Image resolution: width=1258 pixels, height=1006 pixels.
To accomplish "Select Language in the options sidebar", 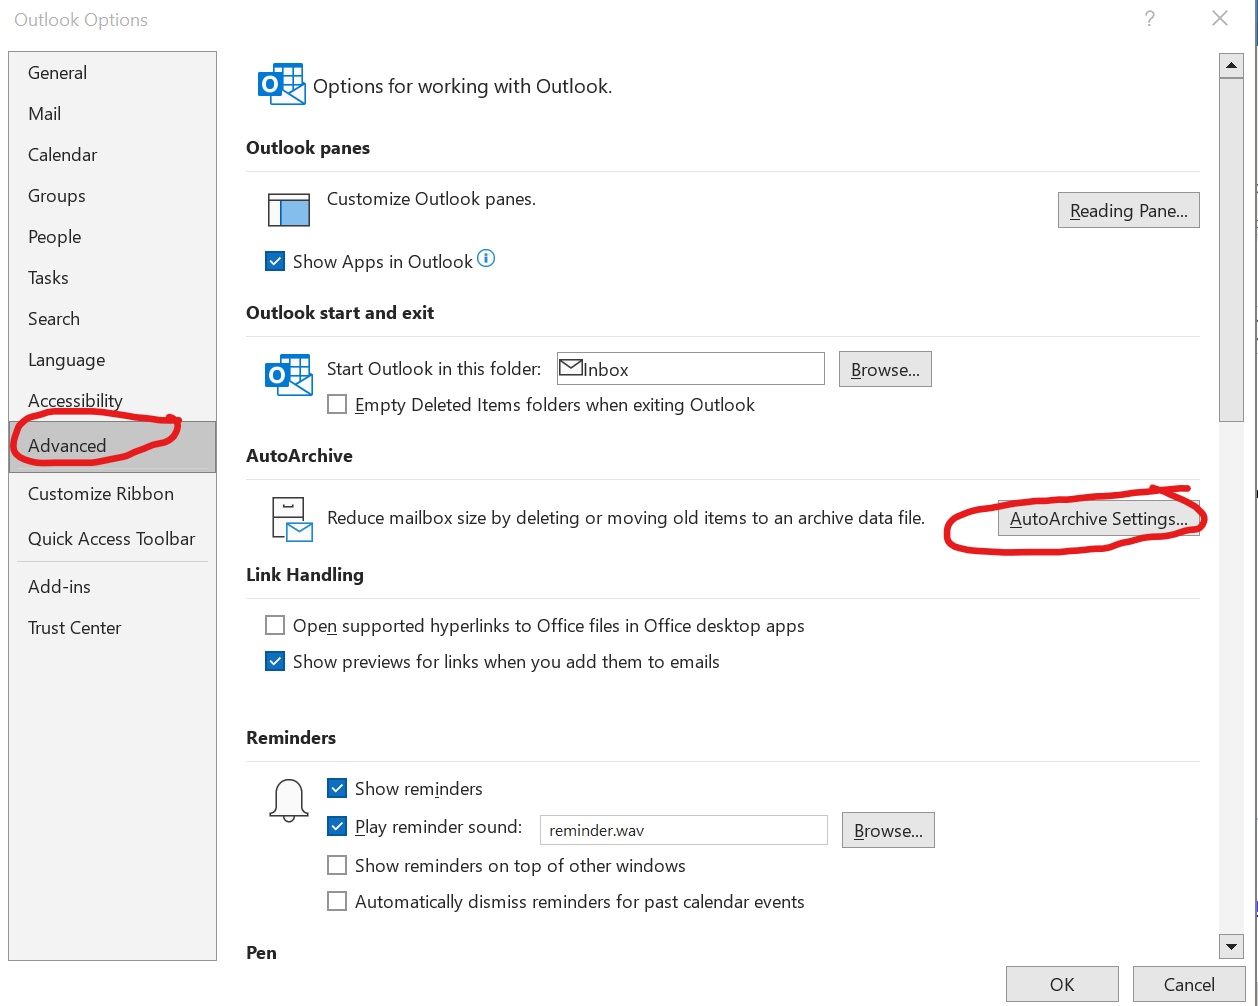I will pos(112,360).
